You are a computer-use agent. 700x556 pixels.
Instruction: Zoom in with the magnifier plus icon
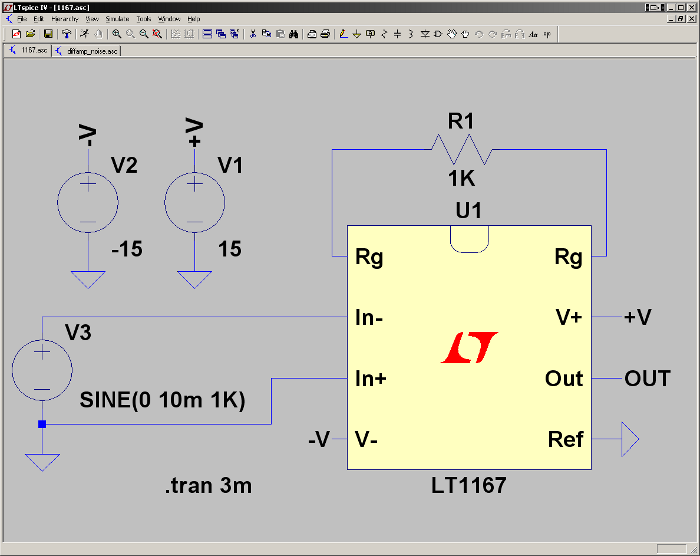(117, 34)
